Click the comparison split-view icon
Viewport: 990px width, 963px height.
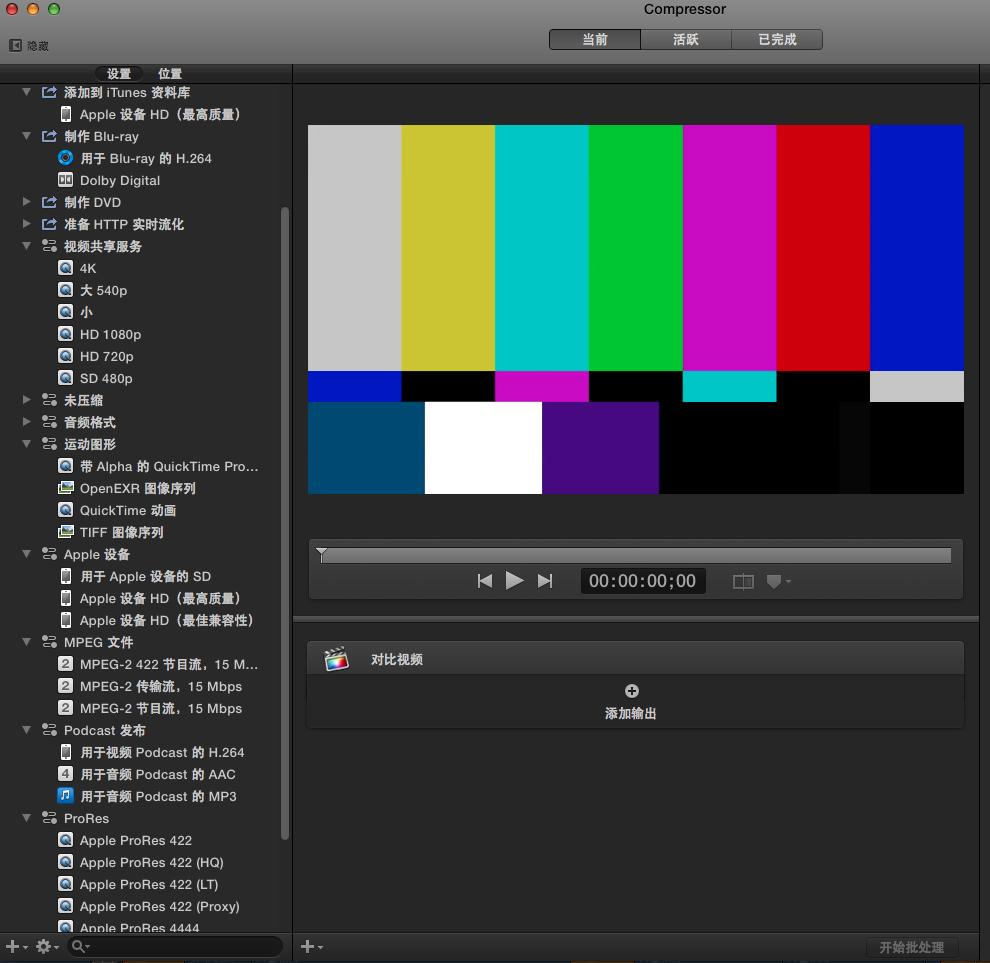tap(743, 582)
